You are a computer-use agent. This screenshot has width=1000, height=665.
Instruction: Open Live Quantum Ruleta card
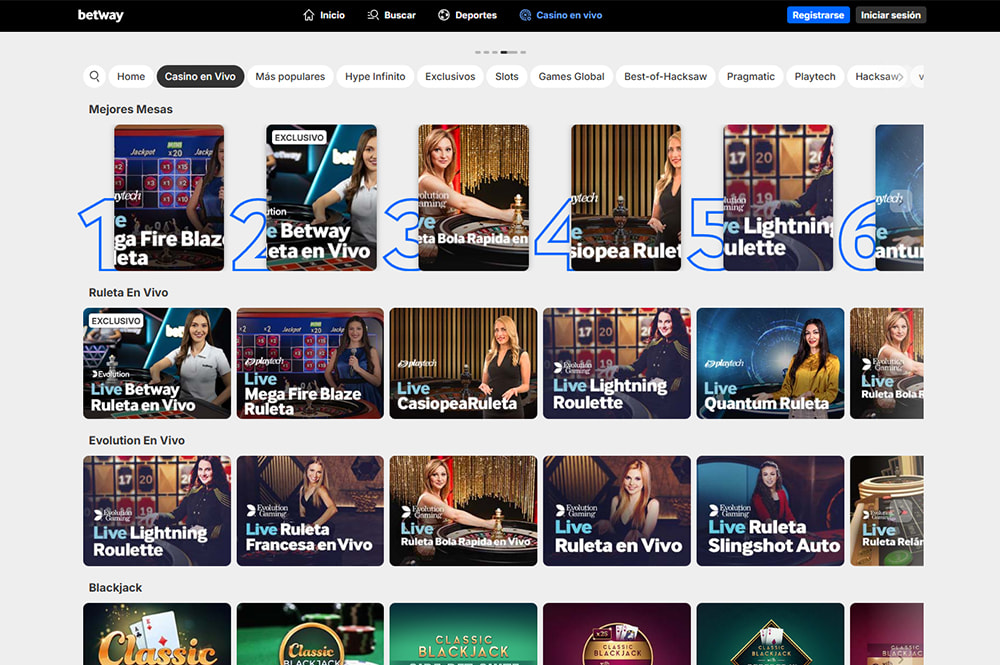770,363
